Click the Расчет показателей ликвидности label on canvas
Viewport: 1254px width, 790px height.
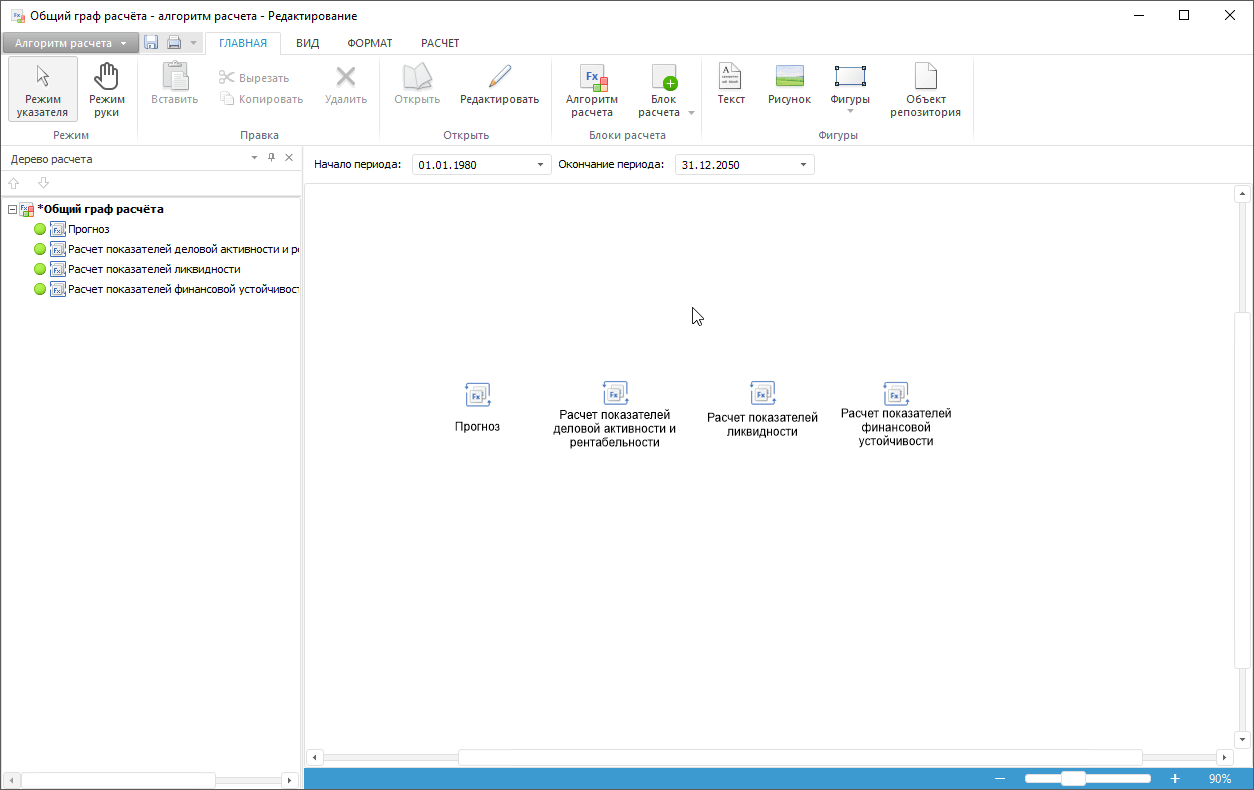[x=763, y=424]
